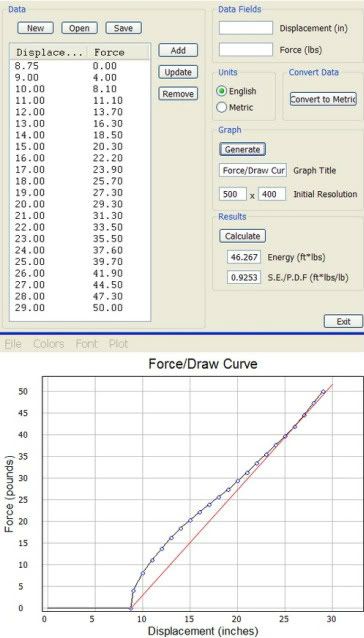Select Metric units radio button
Screen dimensions: 364x638
(222, 107)
